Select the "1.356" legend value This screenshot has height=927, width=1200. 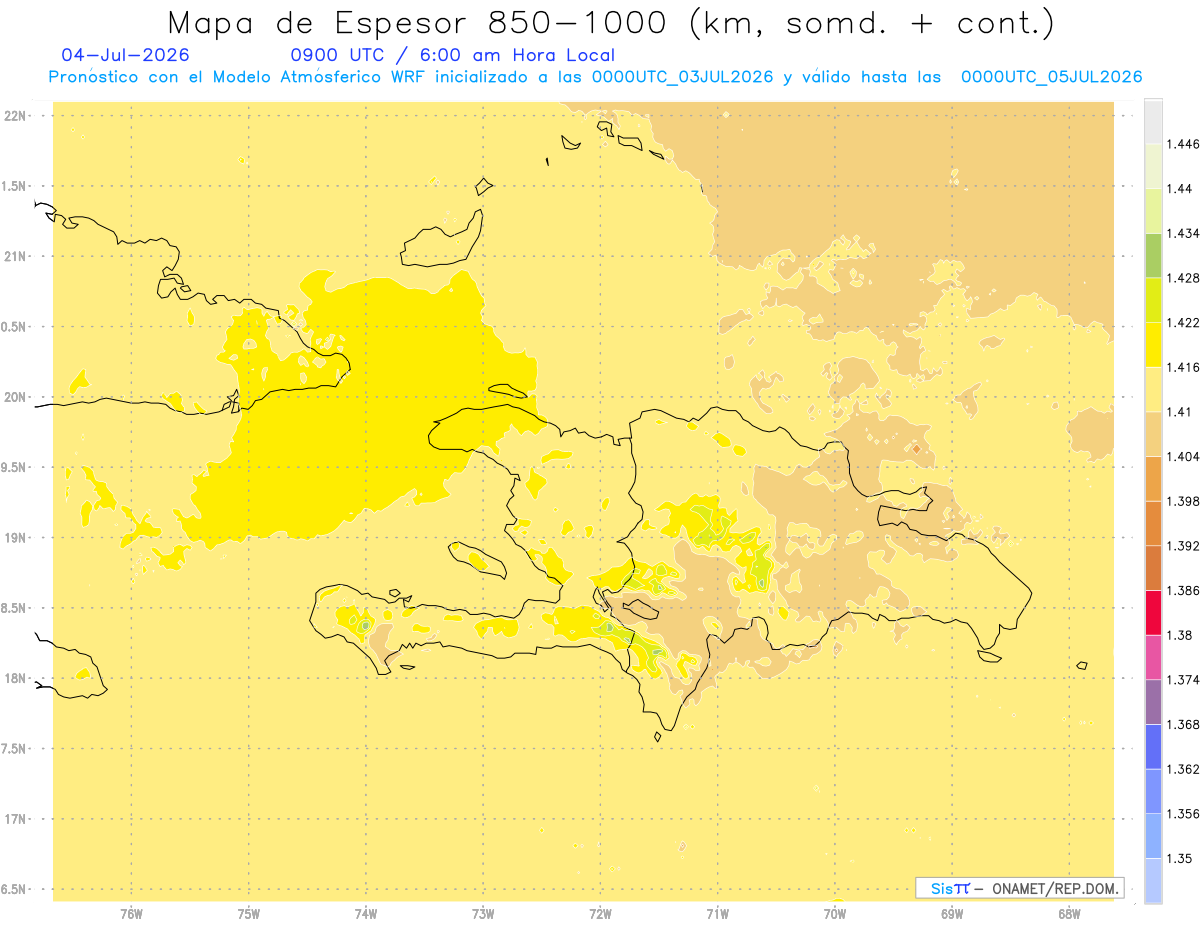pyautogui.click(x=1183, y=814)
